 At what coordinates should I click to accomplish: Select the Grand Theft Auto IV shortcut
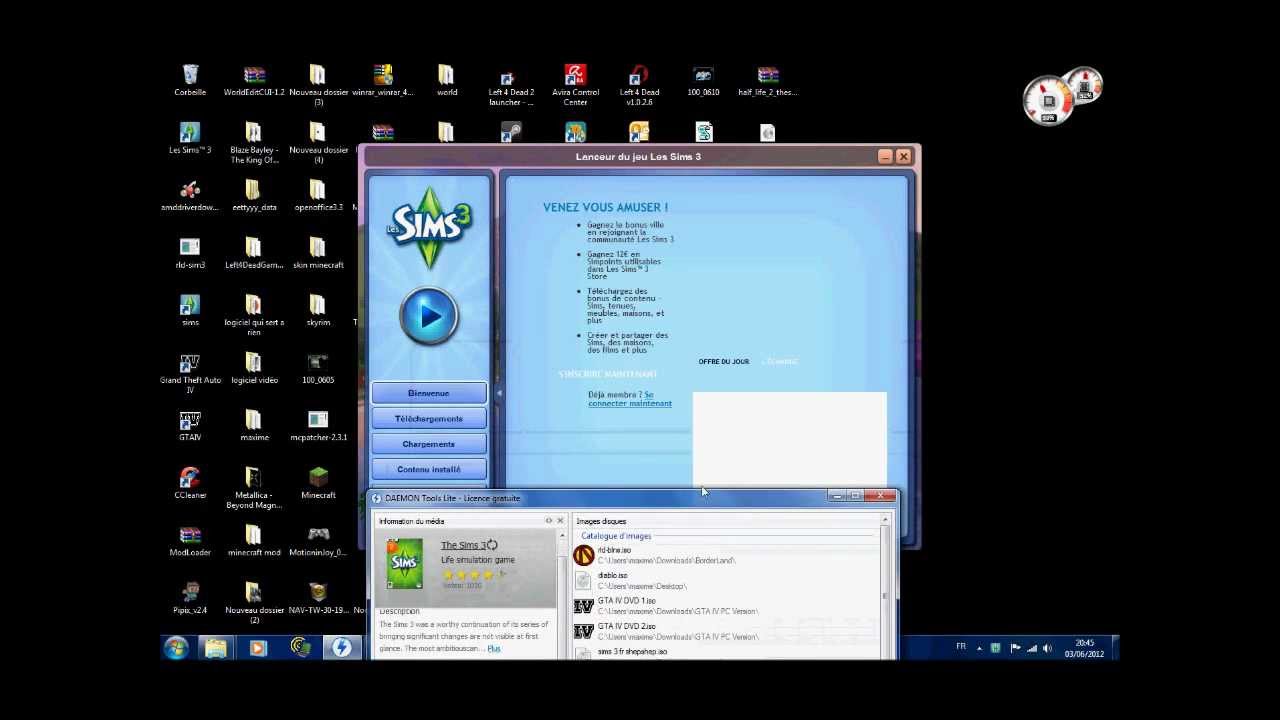pos(190,373)
